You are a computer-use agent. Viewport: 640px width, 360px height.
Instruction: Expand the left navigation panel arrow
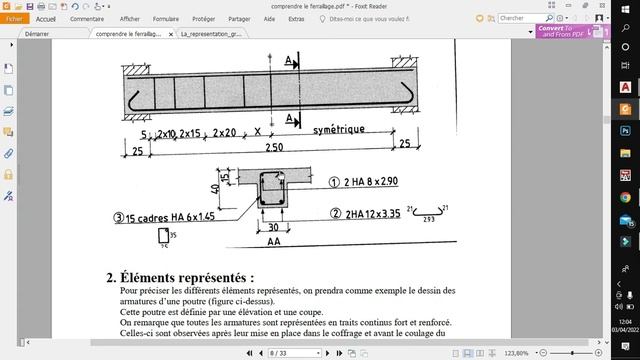pos(11,44)
